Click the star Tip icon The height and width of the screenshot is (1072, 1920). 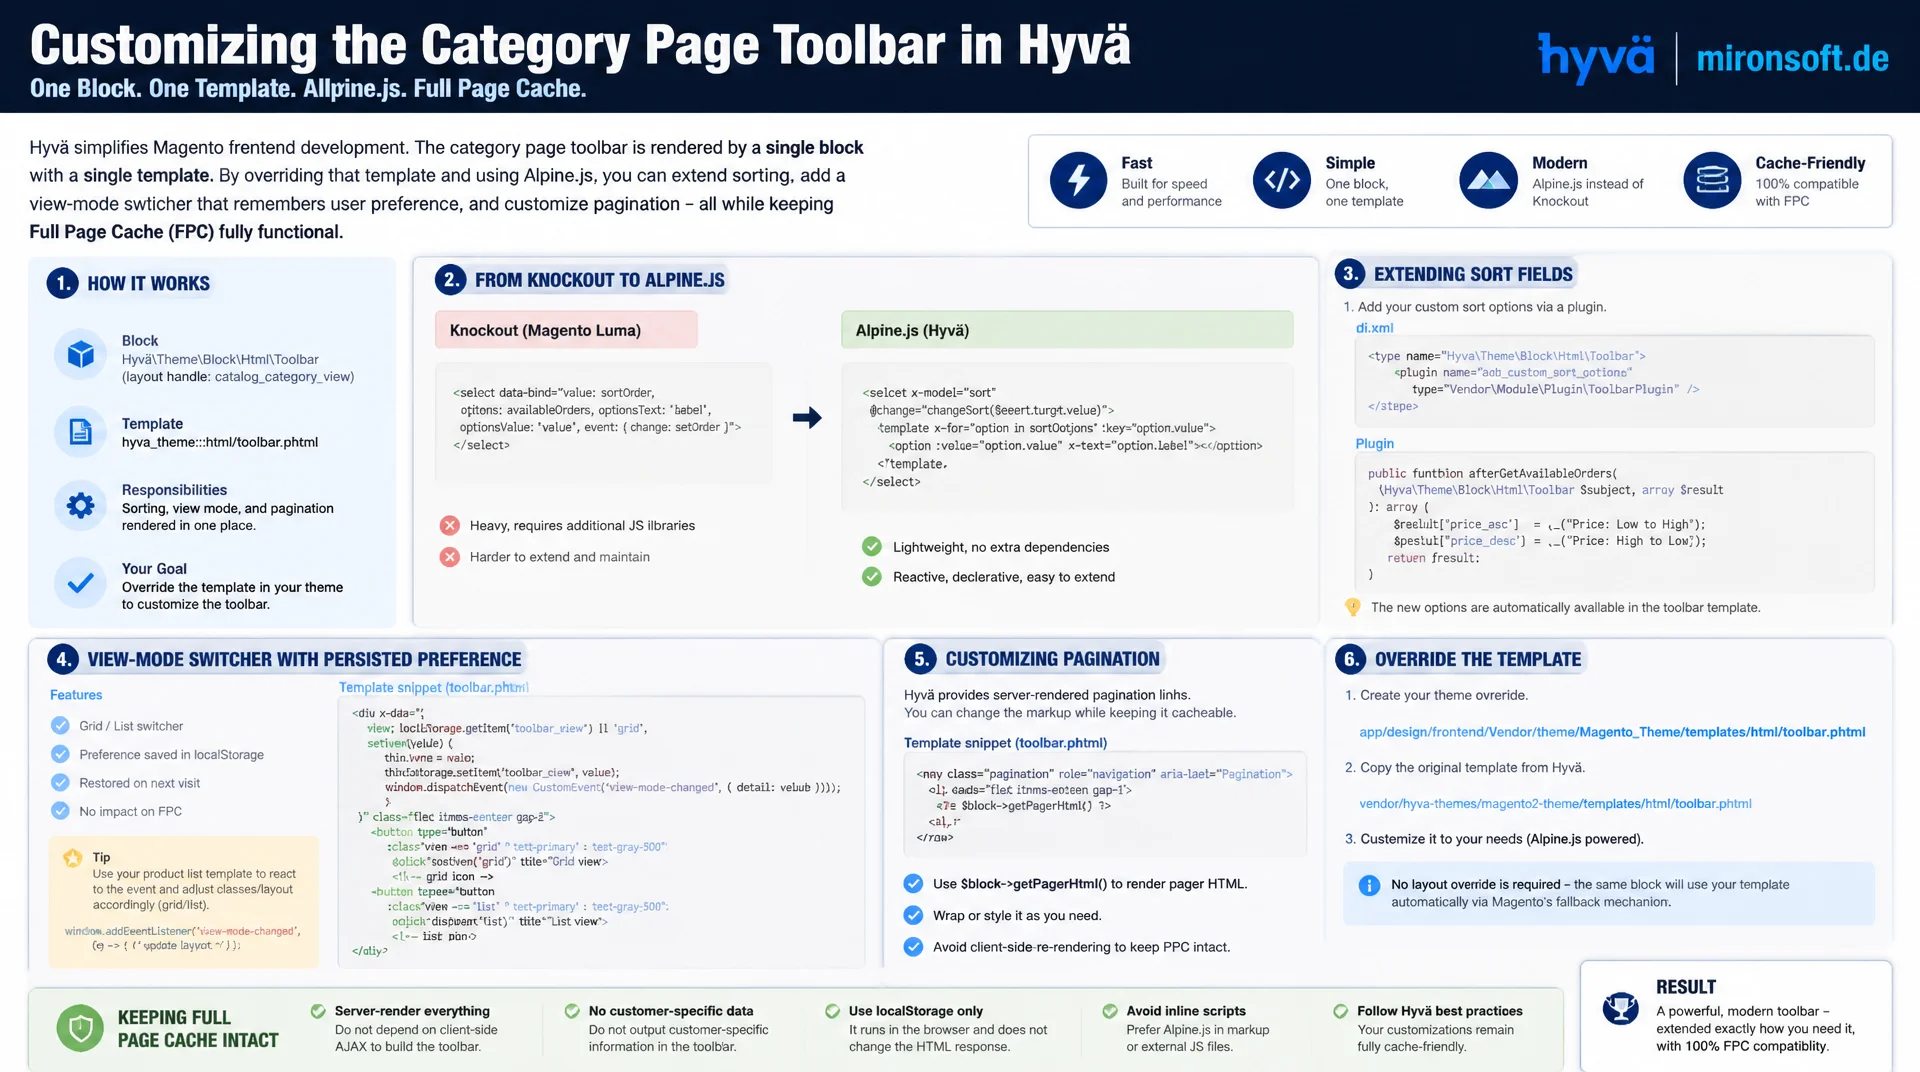tap(73, 857)
